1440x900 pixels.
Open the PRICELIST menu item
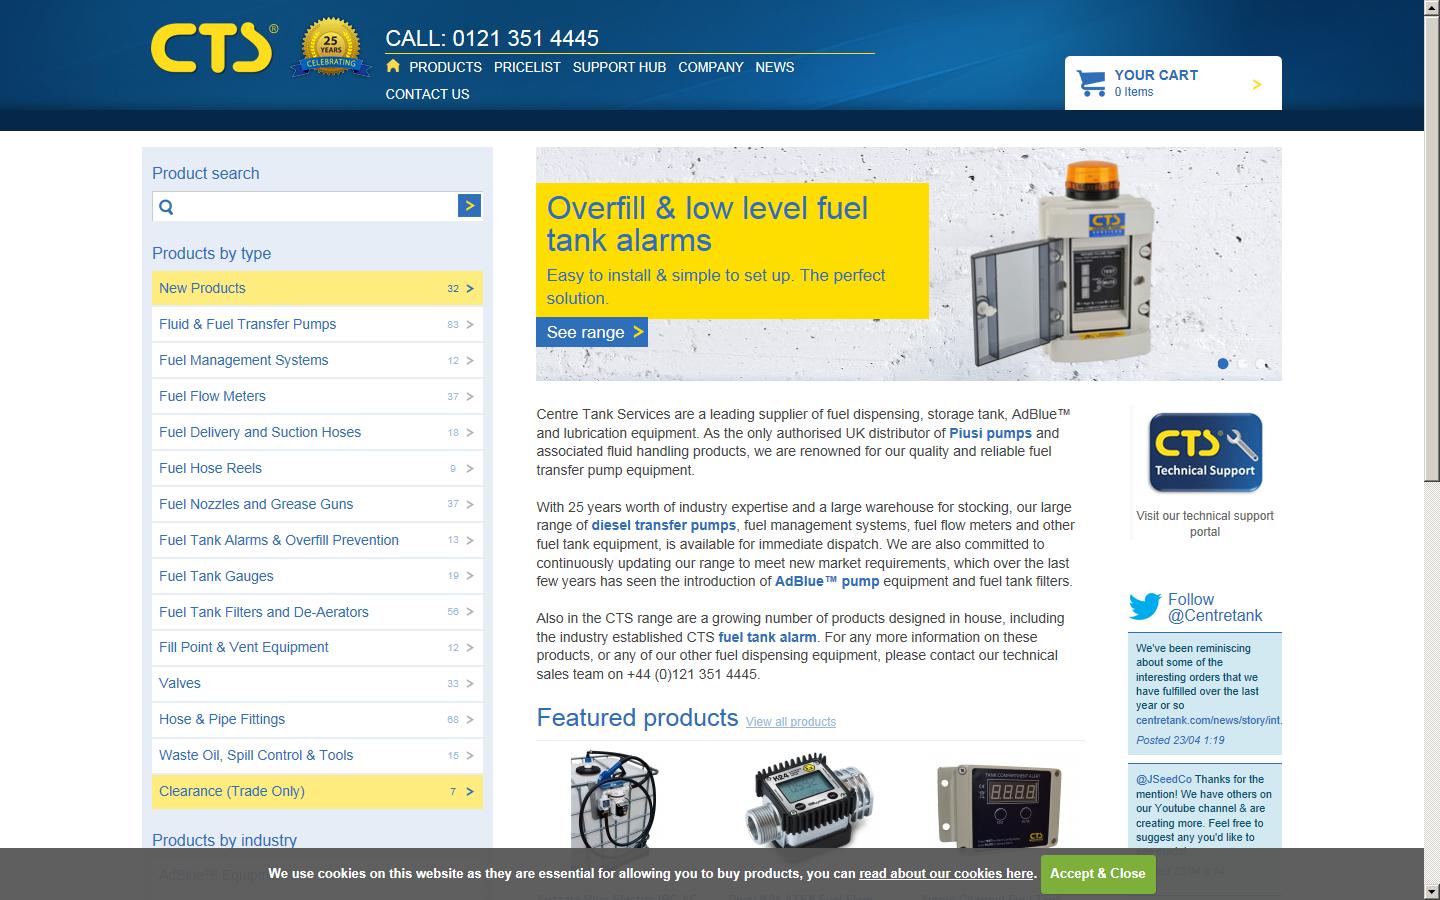point(527,67)
